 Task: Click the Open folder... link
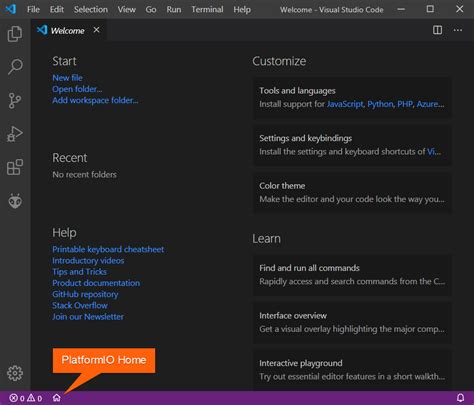tap(77, 89)
